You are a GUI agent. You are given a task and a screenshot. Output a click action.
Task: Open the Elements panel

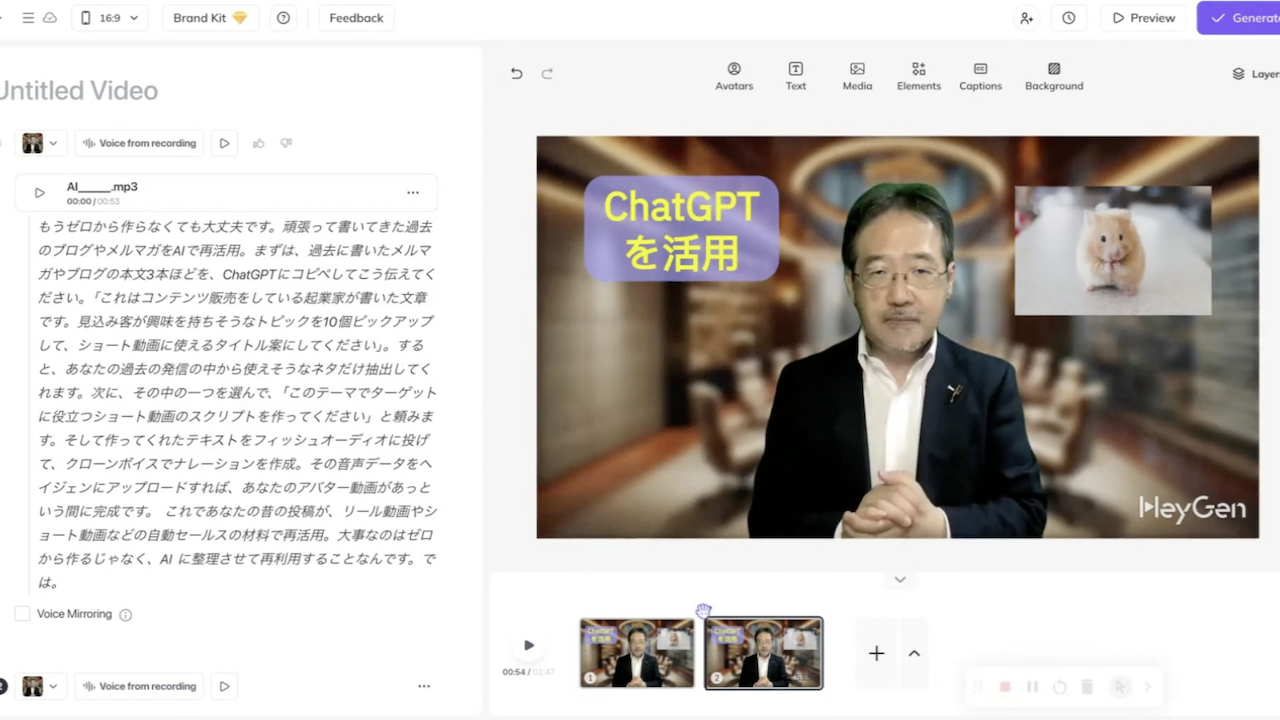[919, 76]
